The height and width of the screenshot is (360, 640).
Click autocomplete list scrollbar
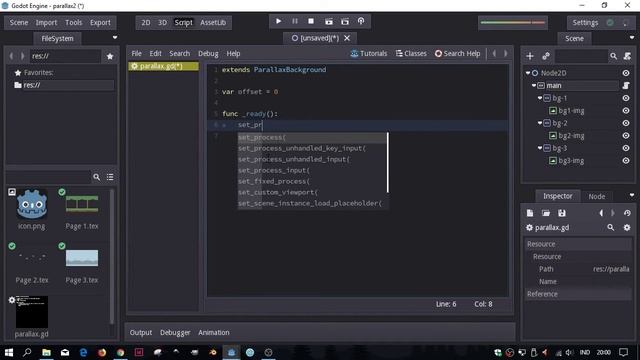(388, 162)
